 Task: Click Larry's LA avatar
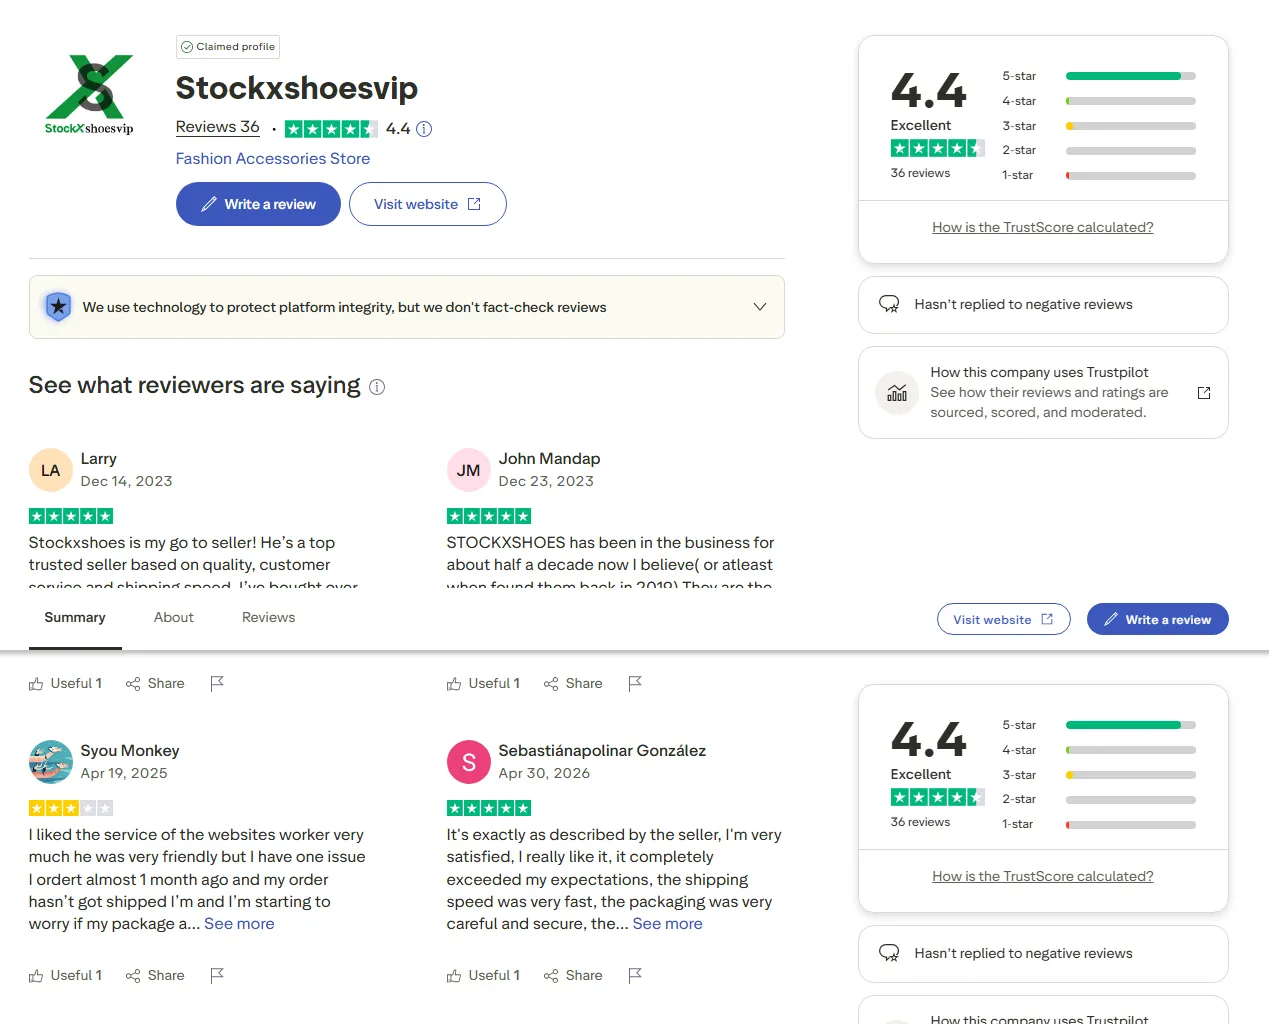pyautogui.click(x=50, y=470)
